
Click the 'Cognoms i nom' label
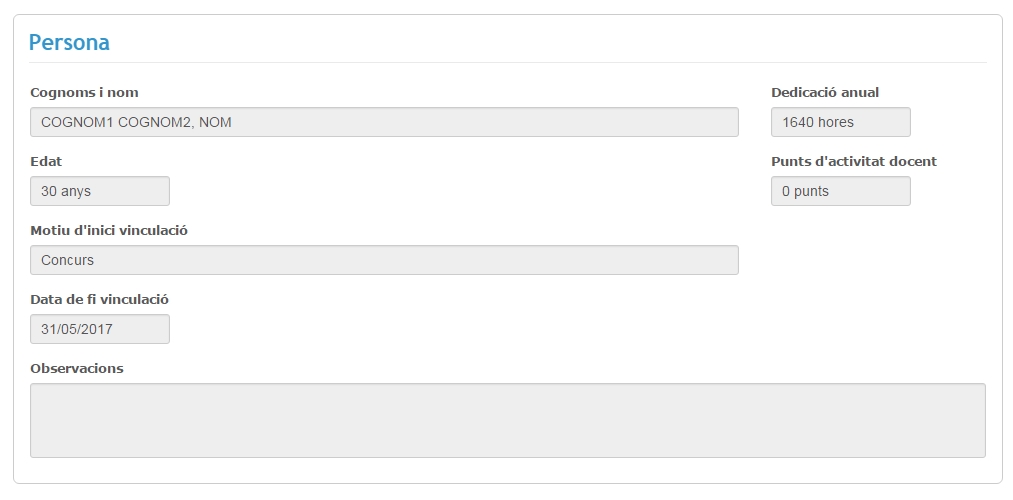pos(84,93)
